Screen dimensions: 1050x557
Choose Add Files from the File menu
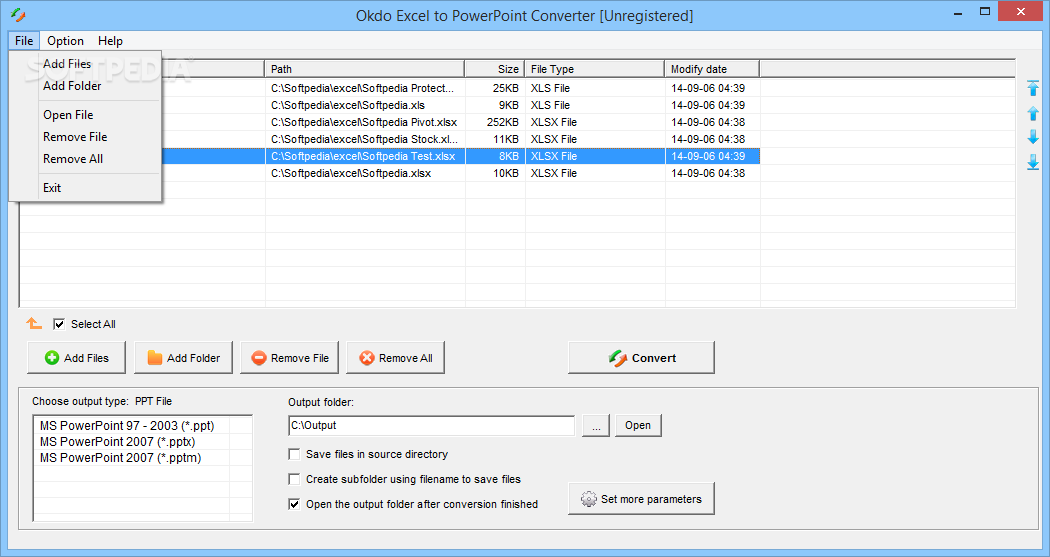coord(67,64)
